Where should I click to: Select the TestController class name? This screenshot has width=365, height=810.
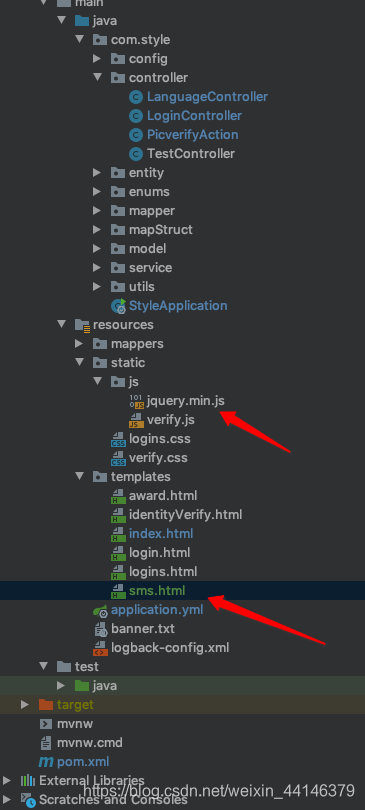[x=191, y=153]
